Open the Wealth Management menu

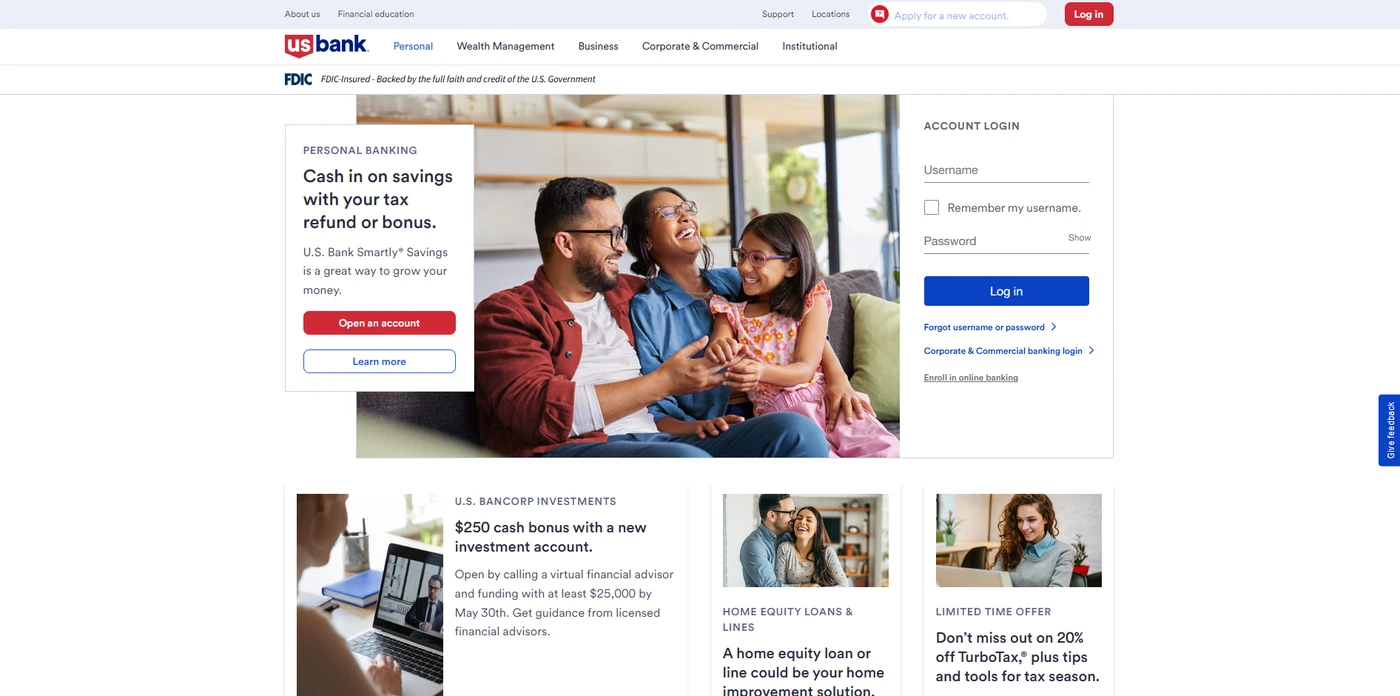click(x=505, y=46)
